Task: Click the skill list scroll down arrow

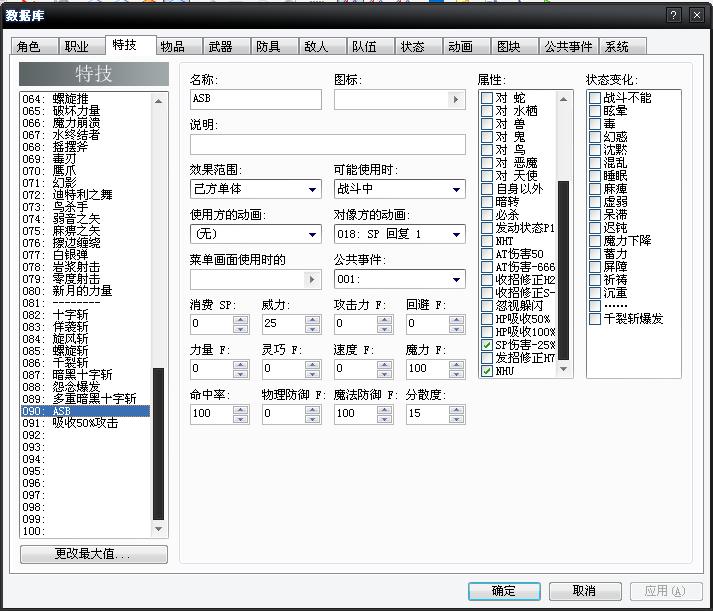Action: pyautogui.click(x=158, y=529)
